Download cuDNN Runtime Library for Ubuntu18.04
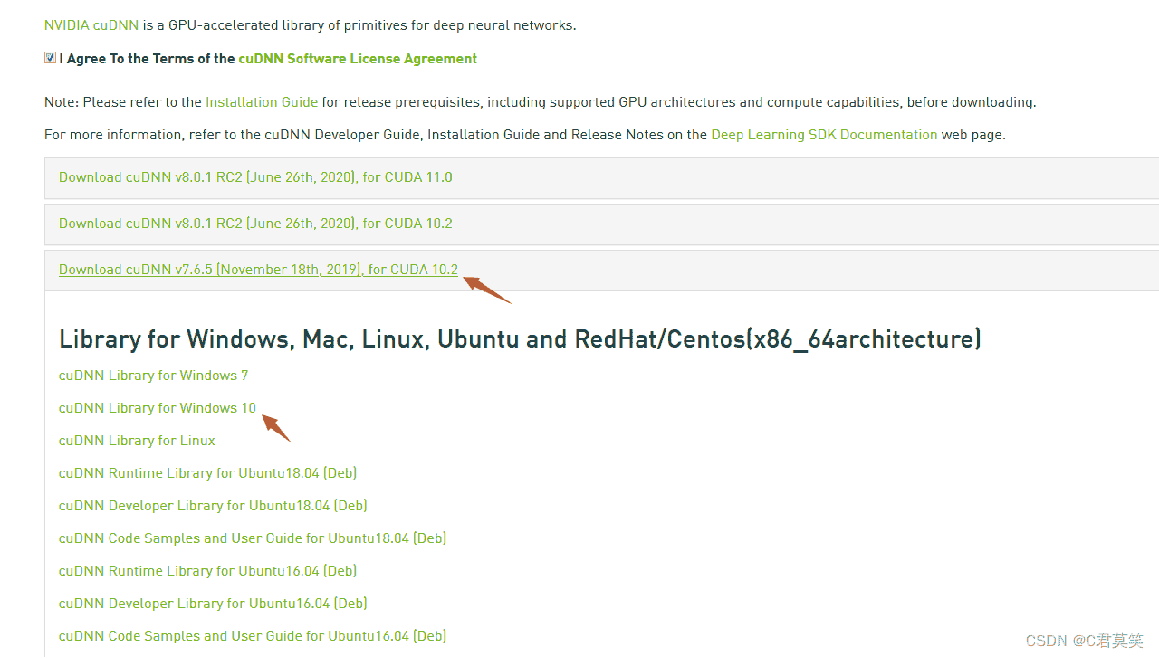The image size is (1159, 658). coord(208,473)
